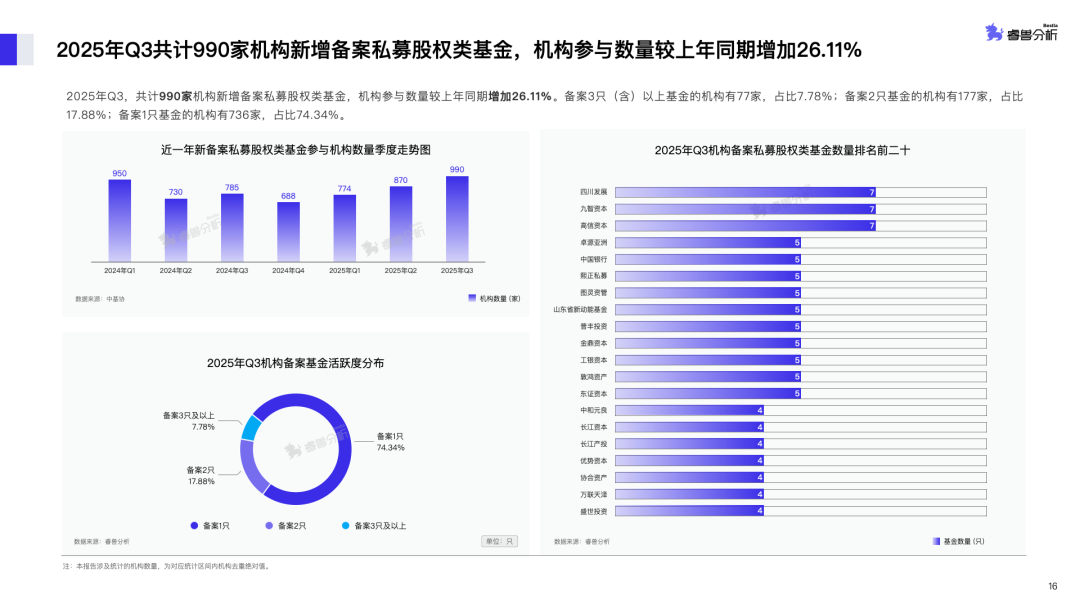
Task: Click the 7.78% donut callout label
Action: coord(203,427)
